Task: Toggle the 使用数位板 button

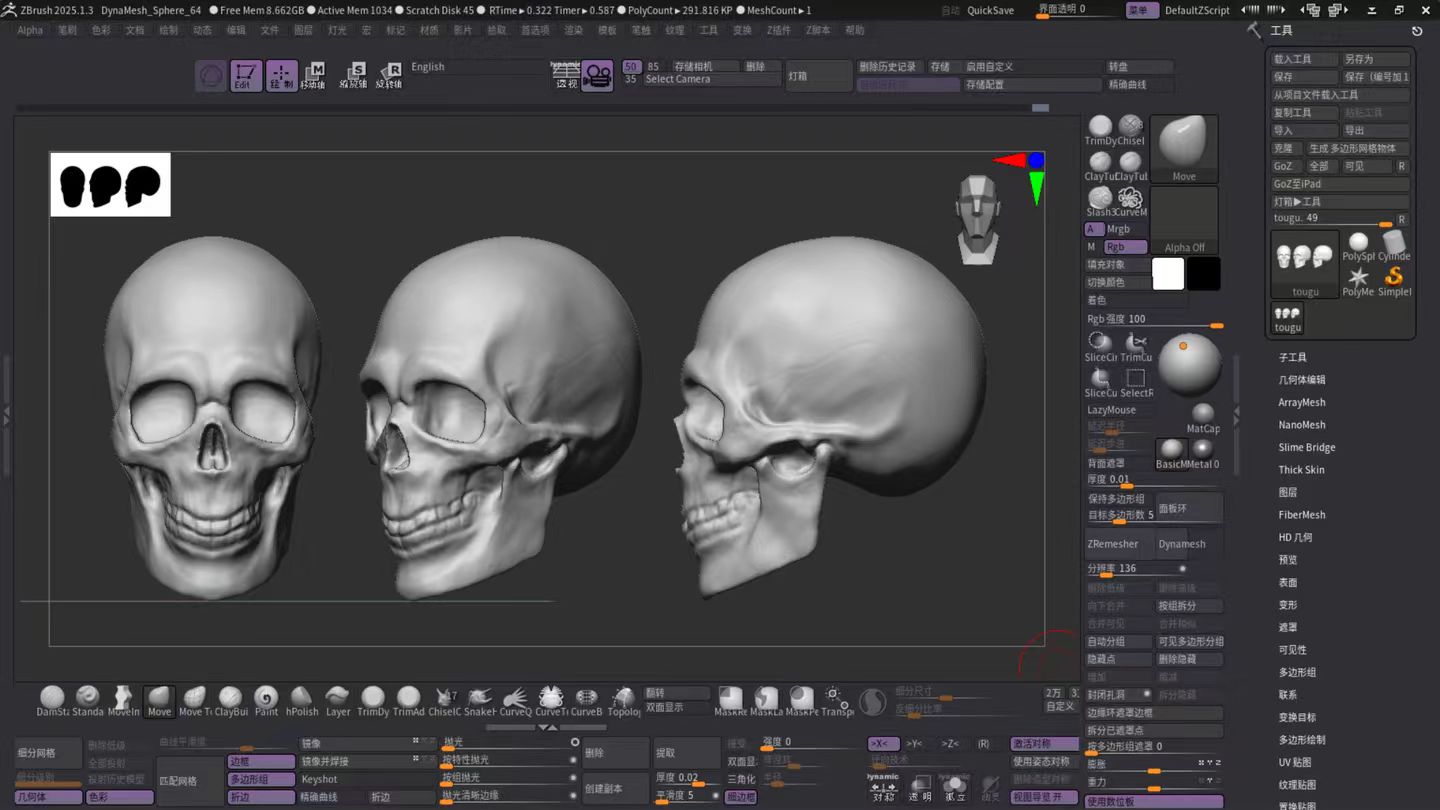Action: point(1154,802)
